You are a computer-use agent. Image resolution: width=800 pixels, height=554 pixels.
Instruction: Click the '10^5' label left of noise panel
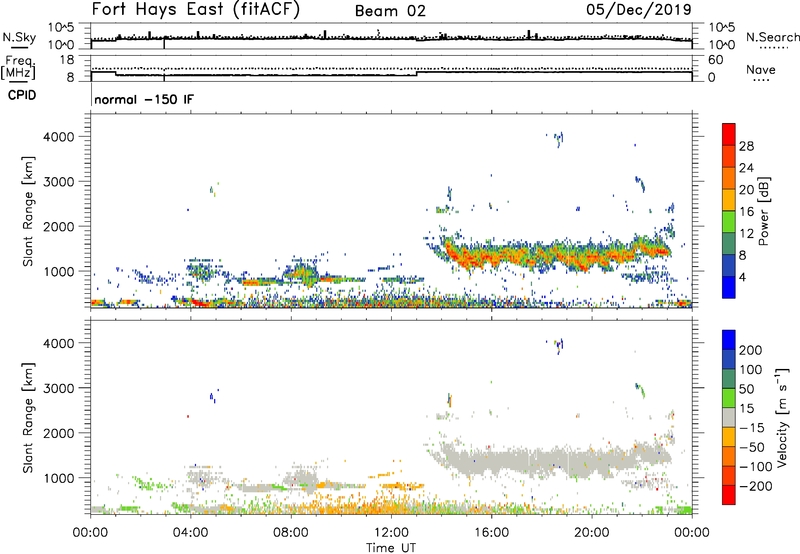(61, 28)
